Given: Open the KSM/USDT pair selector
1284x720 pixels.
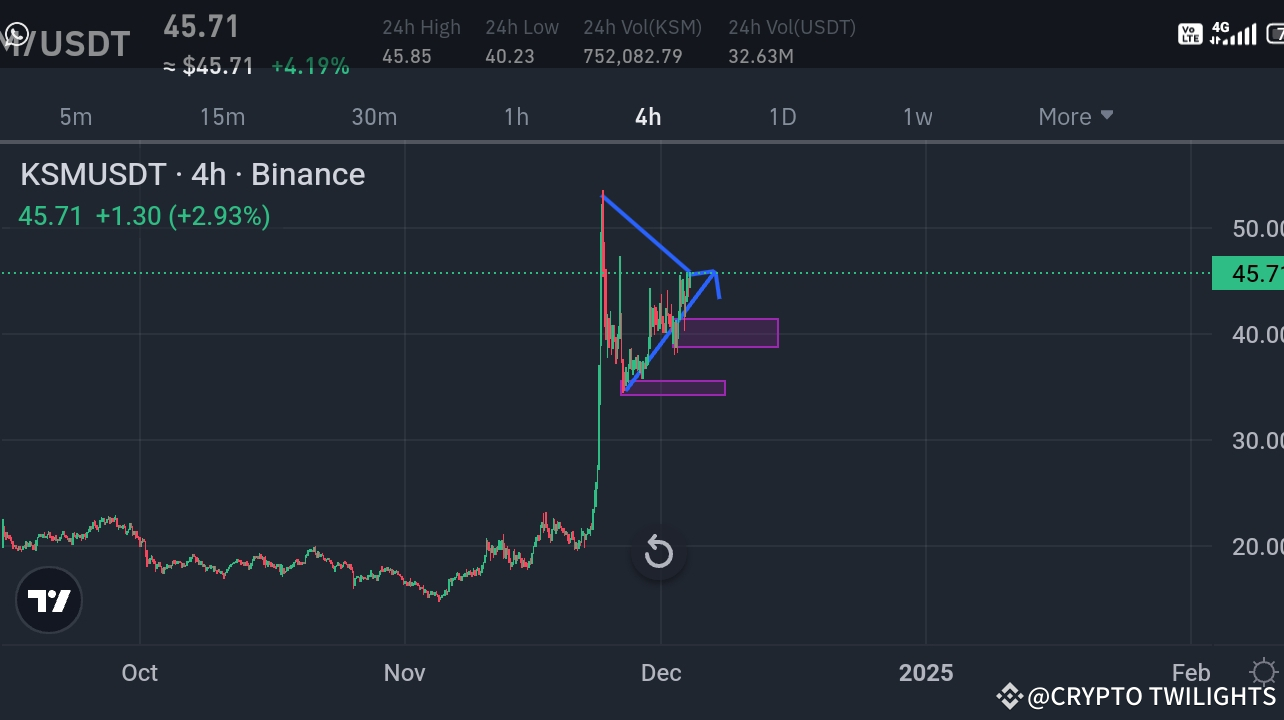Looking at the screenshot, I should tap(67, 42).
